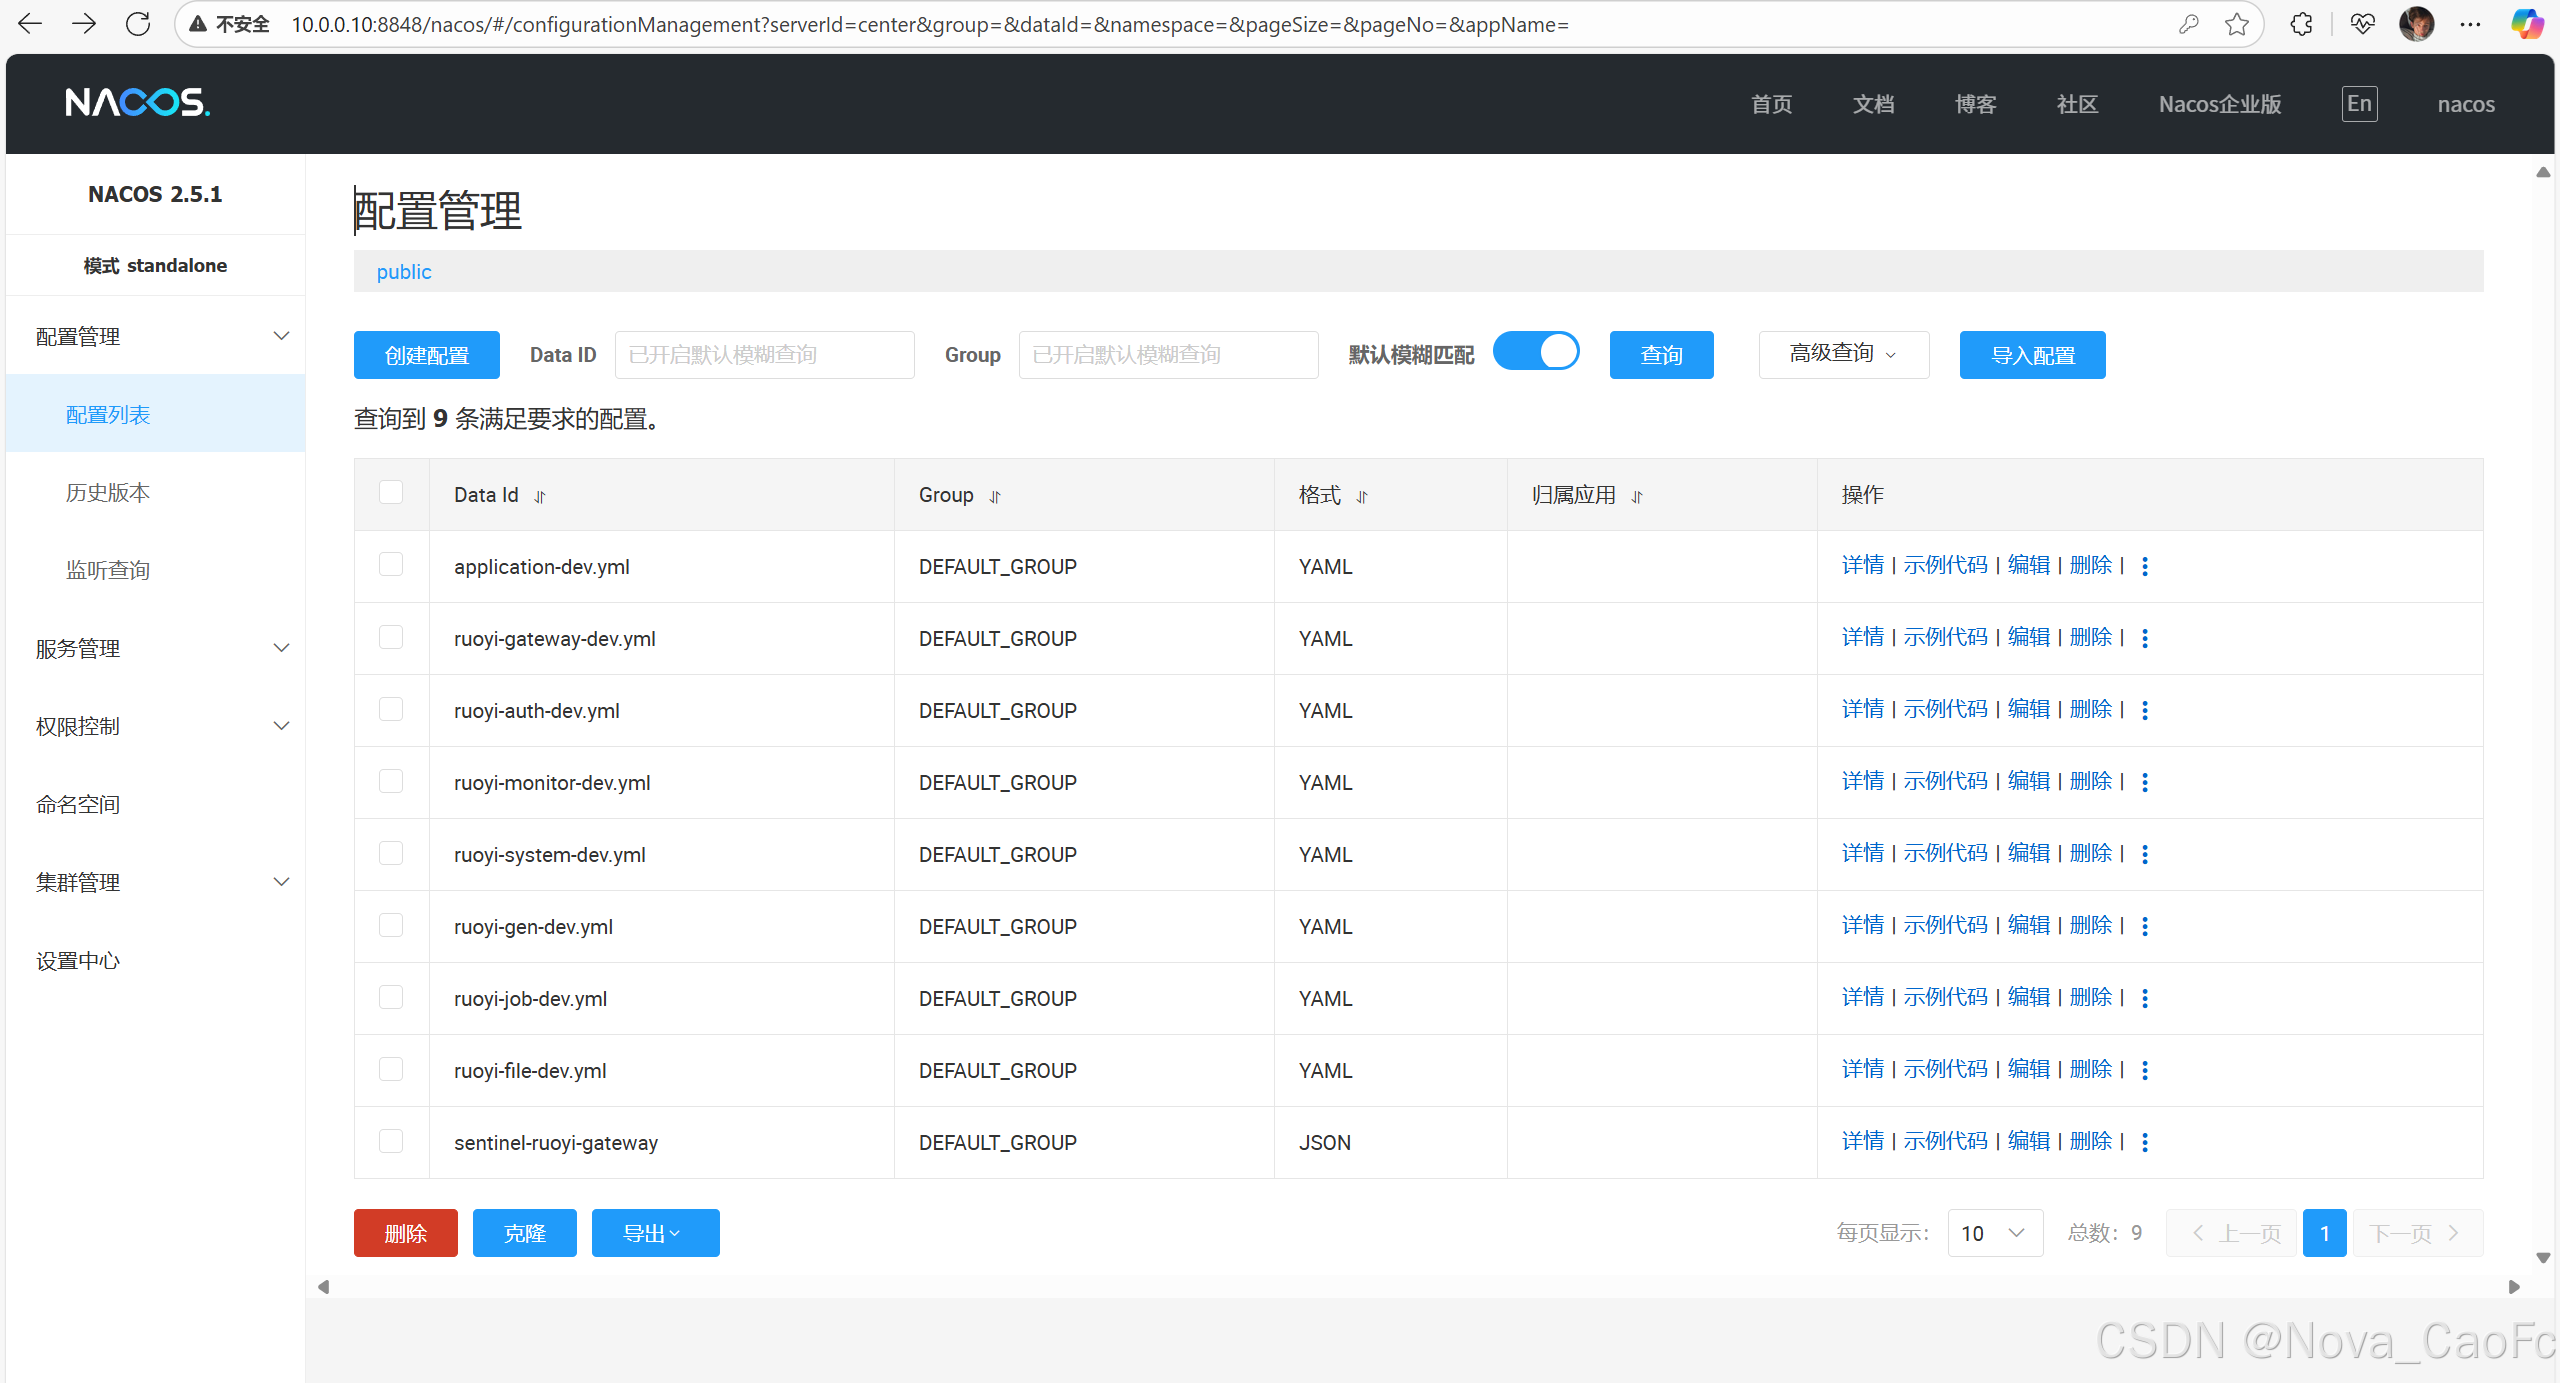This screenshot has height=1383, width=2560.
Task: Open the saved password key icon
Action: 2188,24
